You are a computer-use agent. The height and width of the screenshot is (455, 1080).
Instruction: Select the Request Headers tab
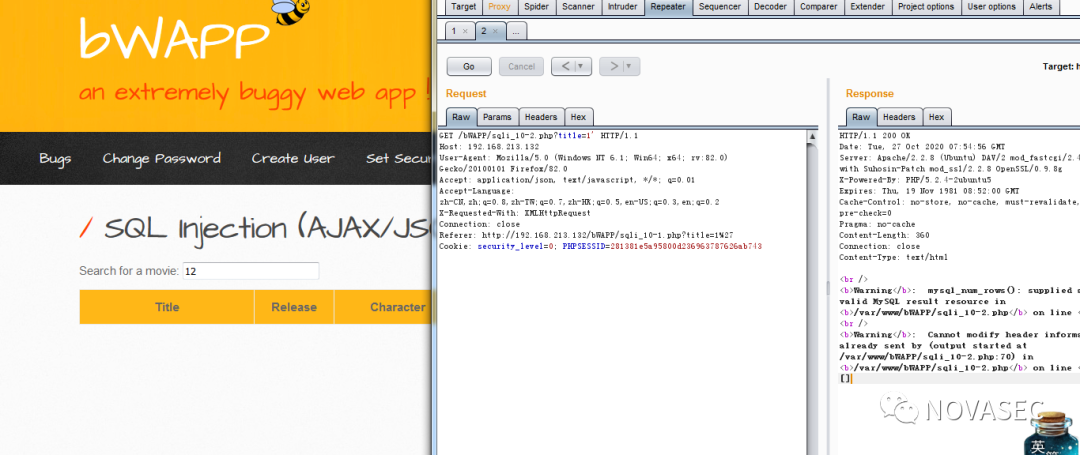(x=542, y=117)
